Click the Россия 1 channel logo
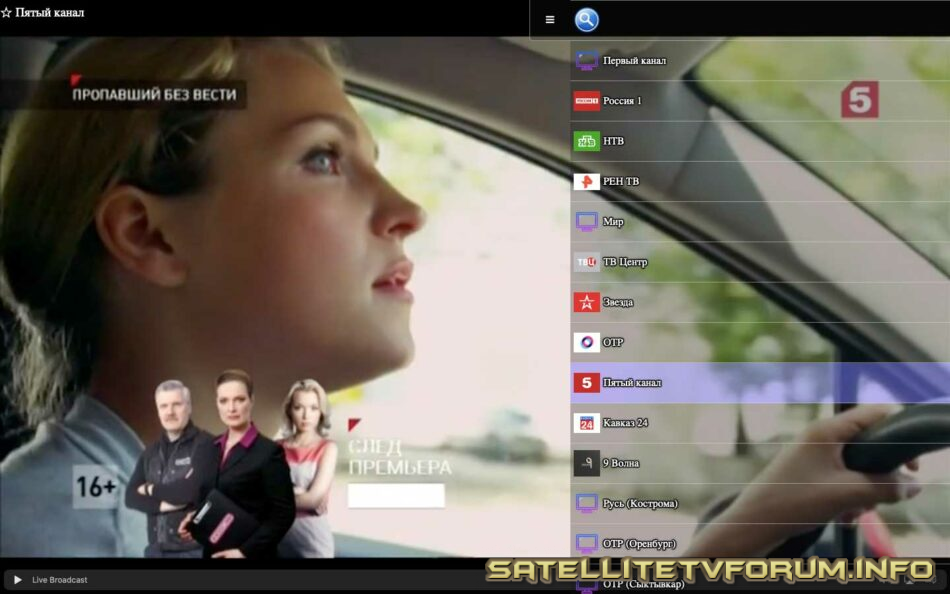This screenshot has height=594, width=950. point(586,101)
